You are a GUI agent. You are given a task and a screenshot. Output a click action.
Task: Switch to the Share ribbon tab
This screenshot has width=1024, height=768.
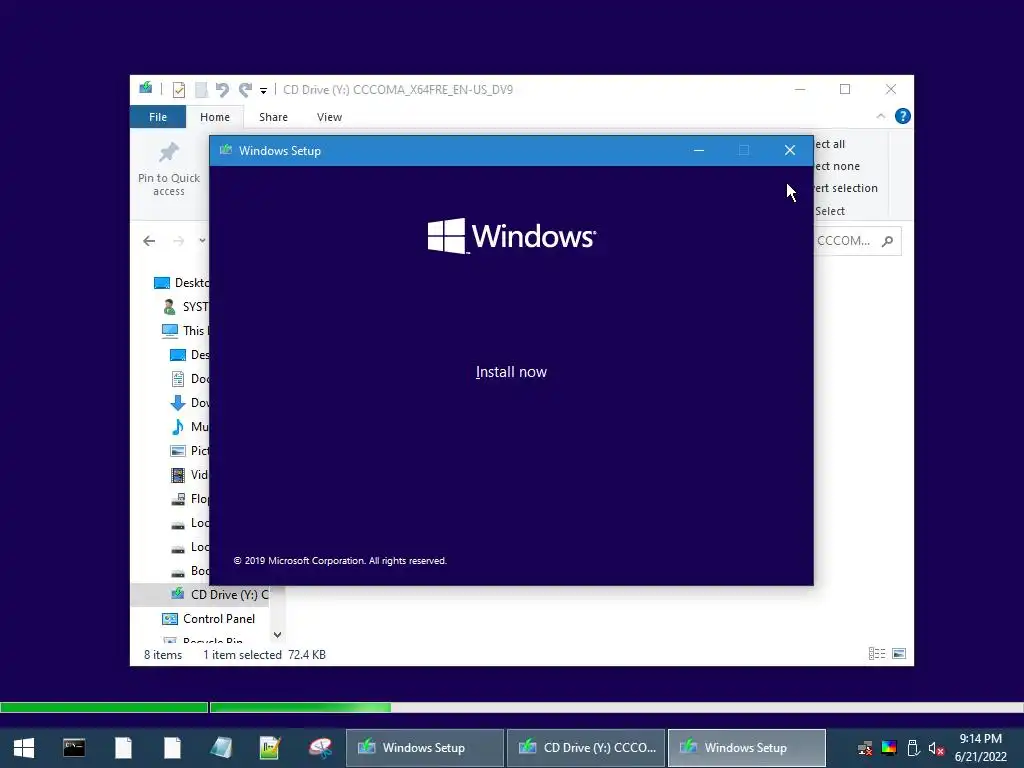coord(273,117)
